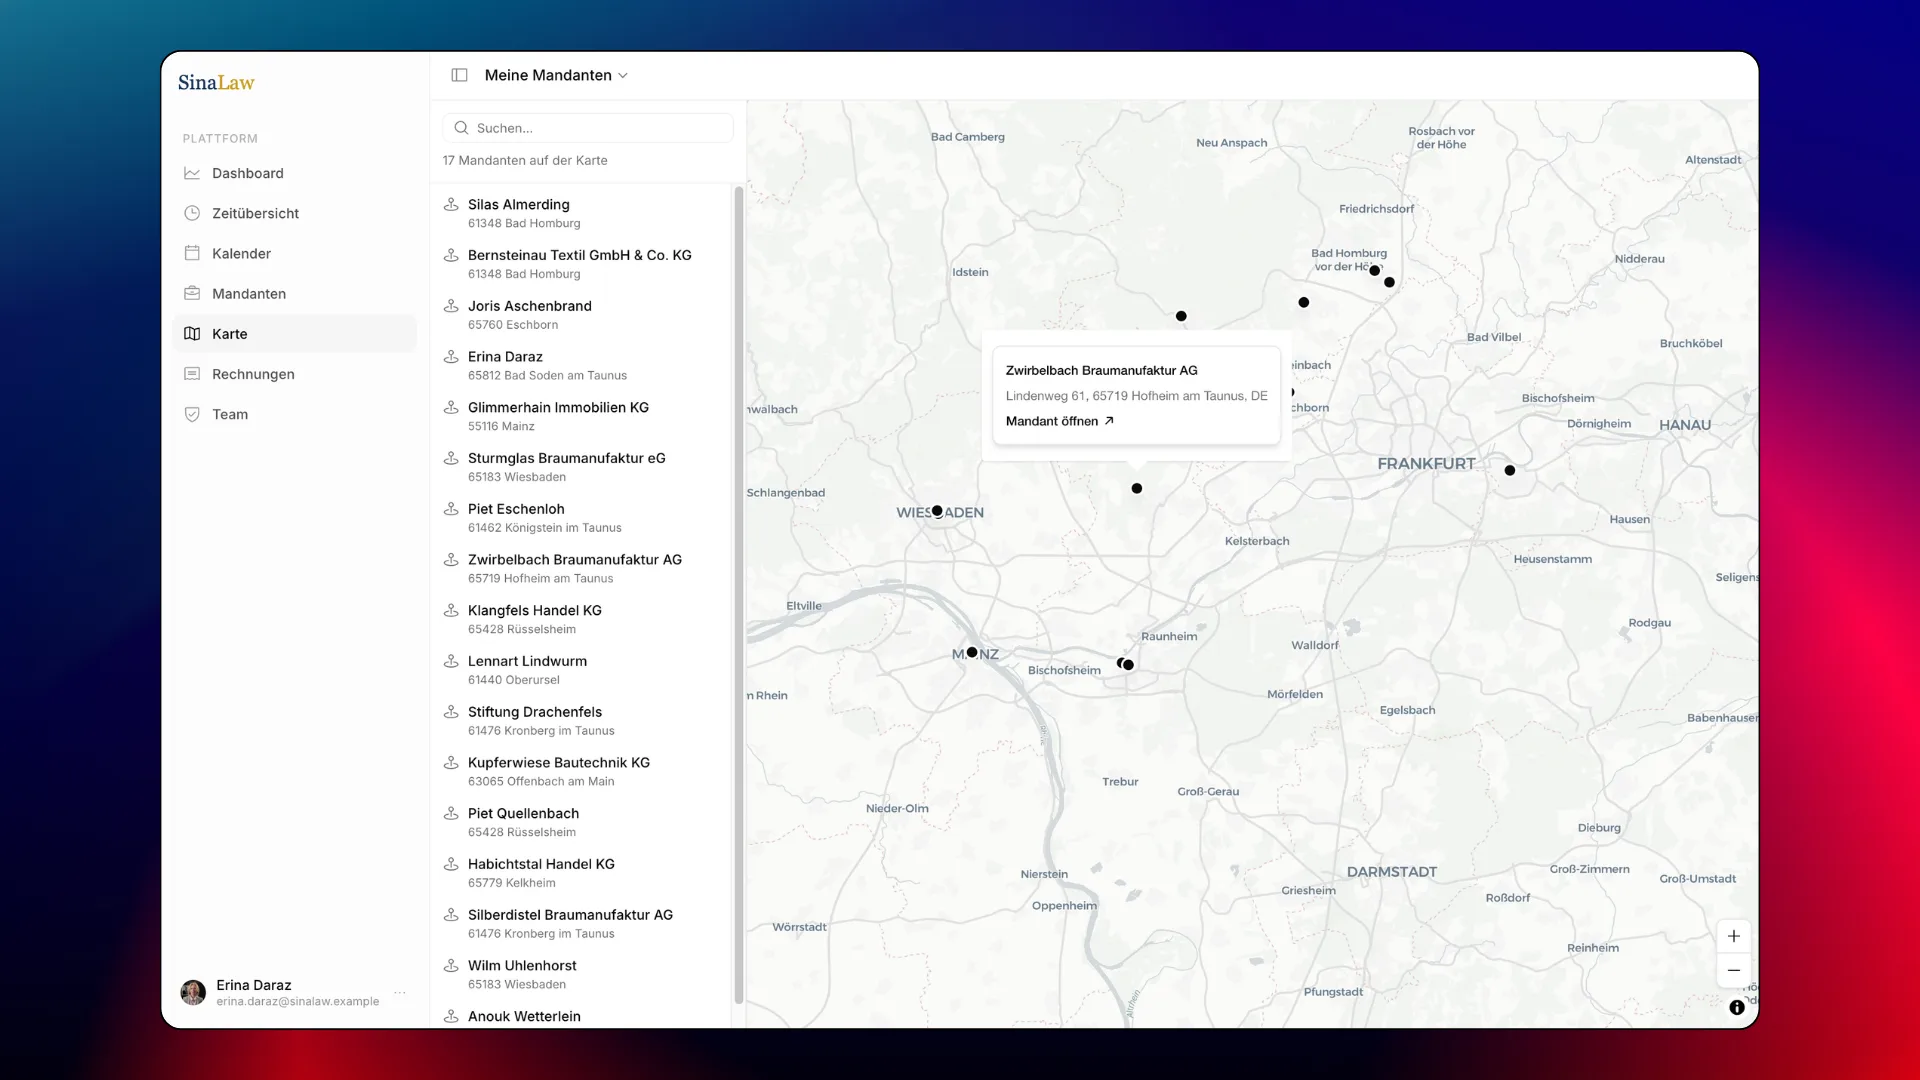Select the Kalender calendar icon
The height and width of the screenshot is (1080, 1920).
[x=192, y=253]
